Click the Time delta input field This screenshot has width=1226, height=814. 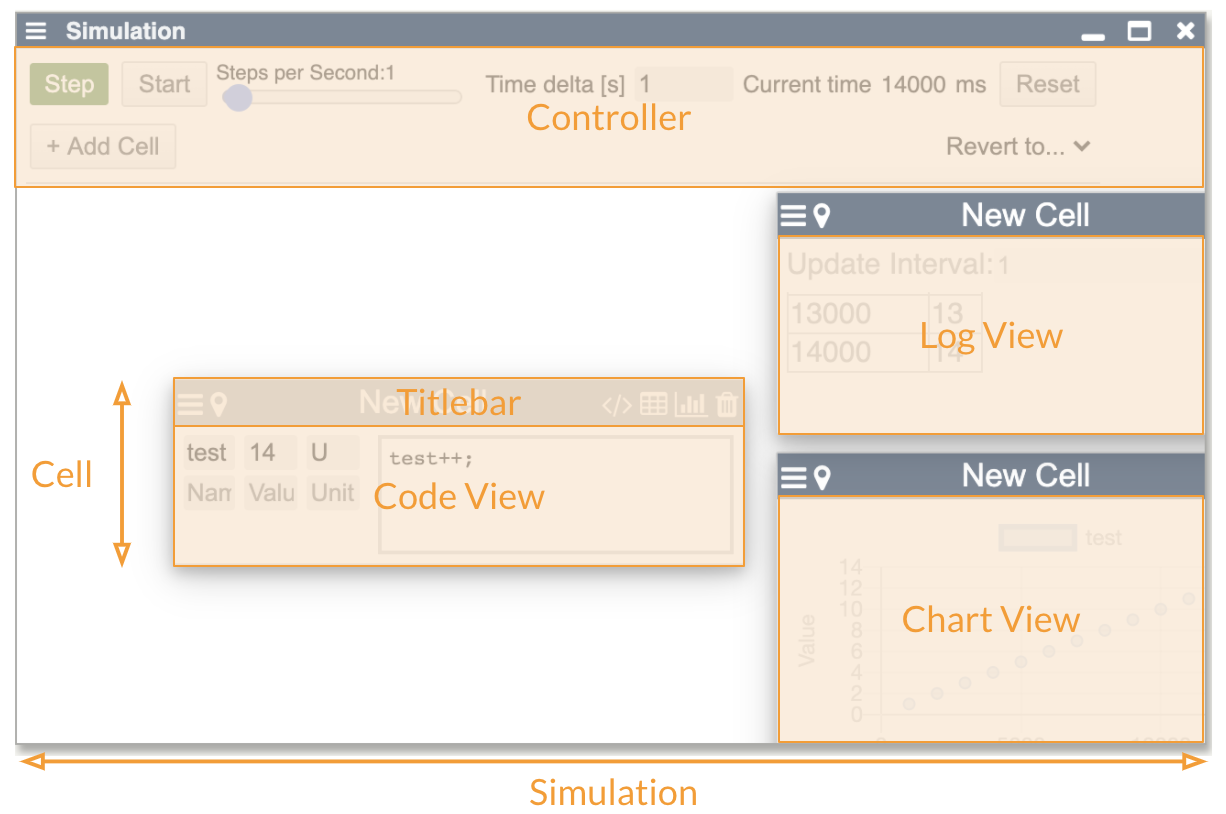[684, 84]
